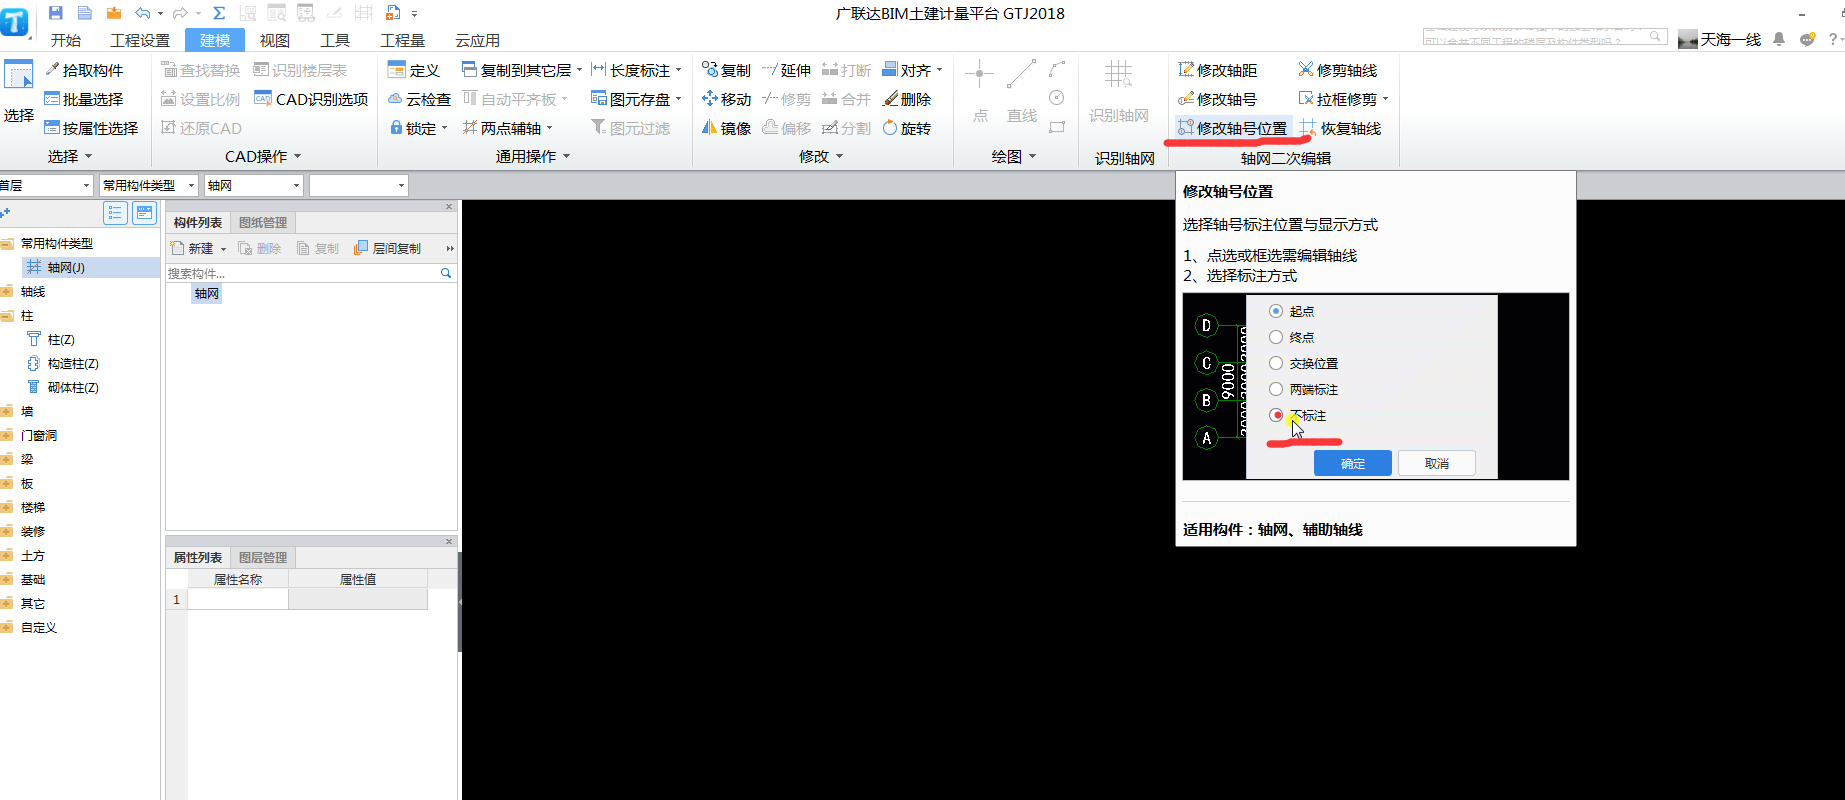This screenshot has height=800, width=1845.
Task: Switch navigation tree to list view icon
Action: [x=115, y=213]
